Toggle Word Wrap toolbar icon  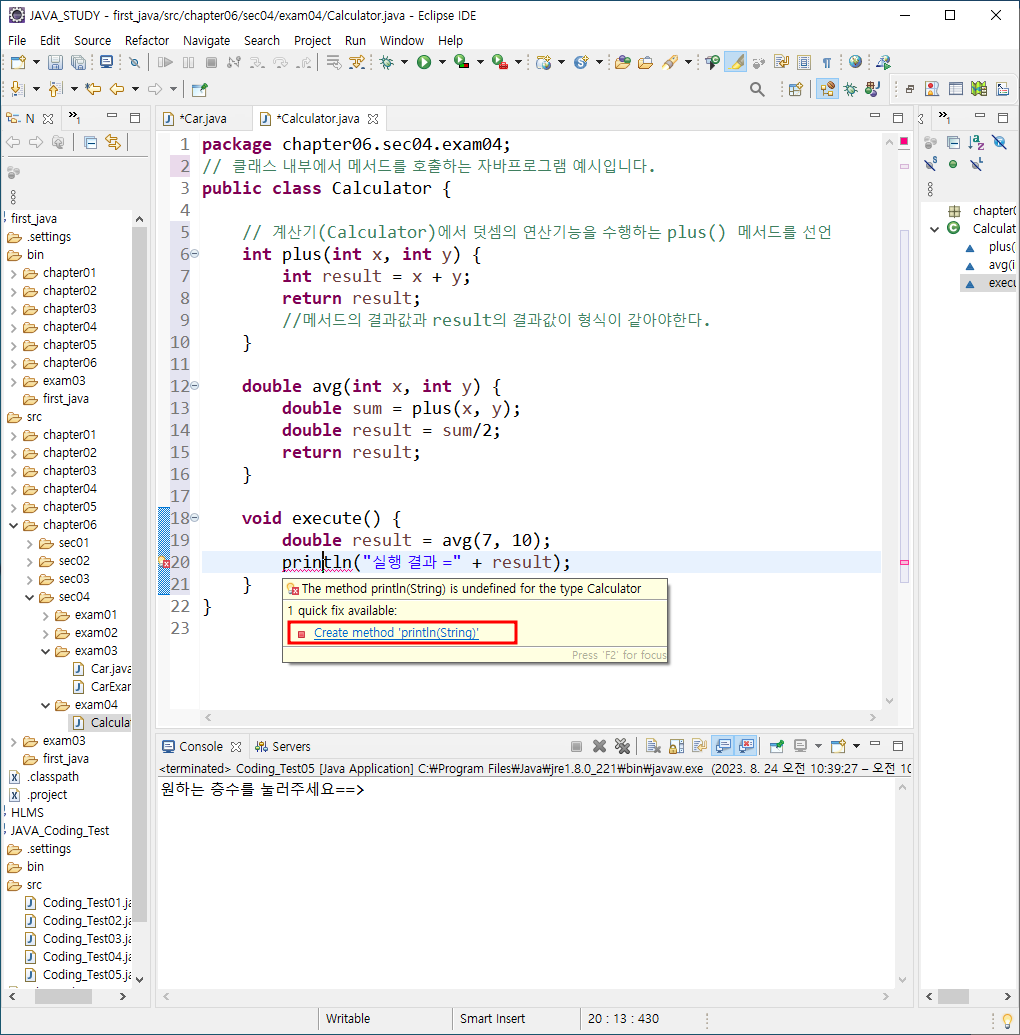[782, 62]
